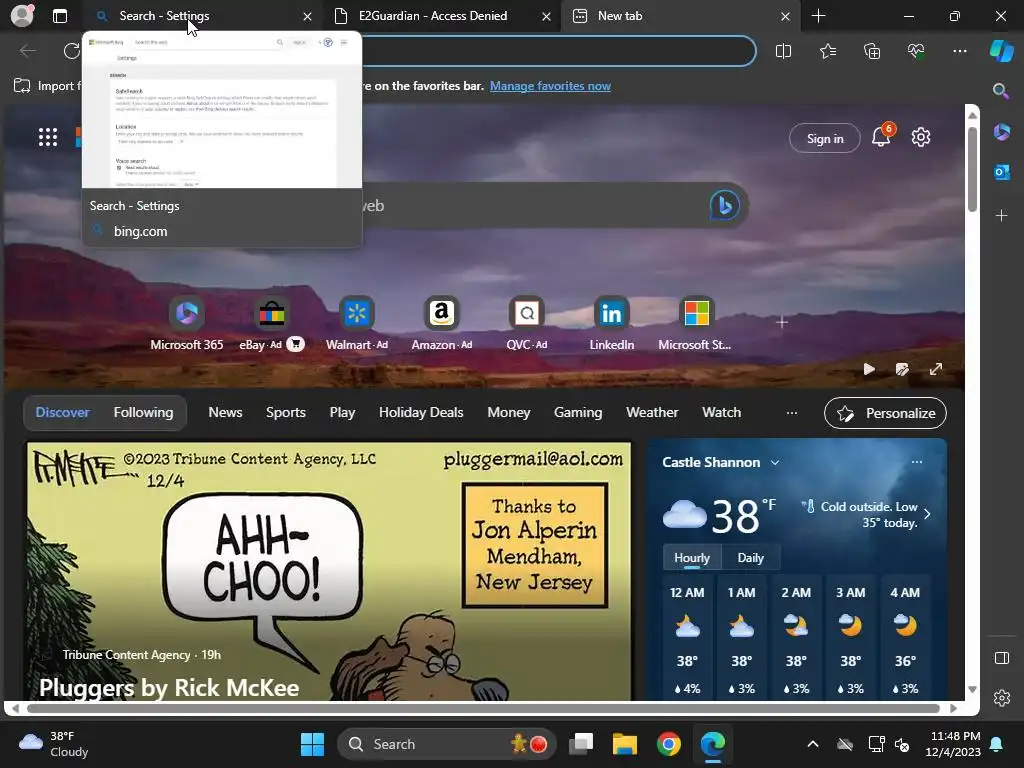The height and width of the screenshot is (768, 1024).
Task: Open the Collections icon in toolbar
Action: pyautogui.click(x=872, y=51)
